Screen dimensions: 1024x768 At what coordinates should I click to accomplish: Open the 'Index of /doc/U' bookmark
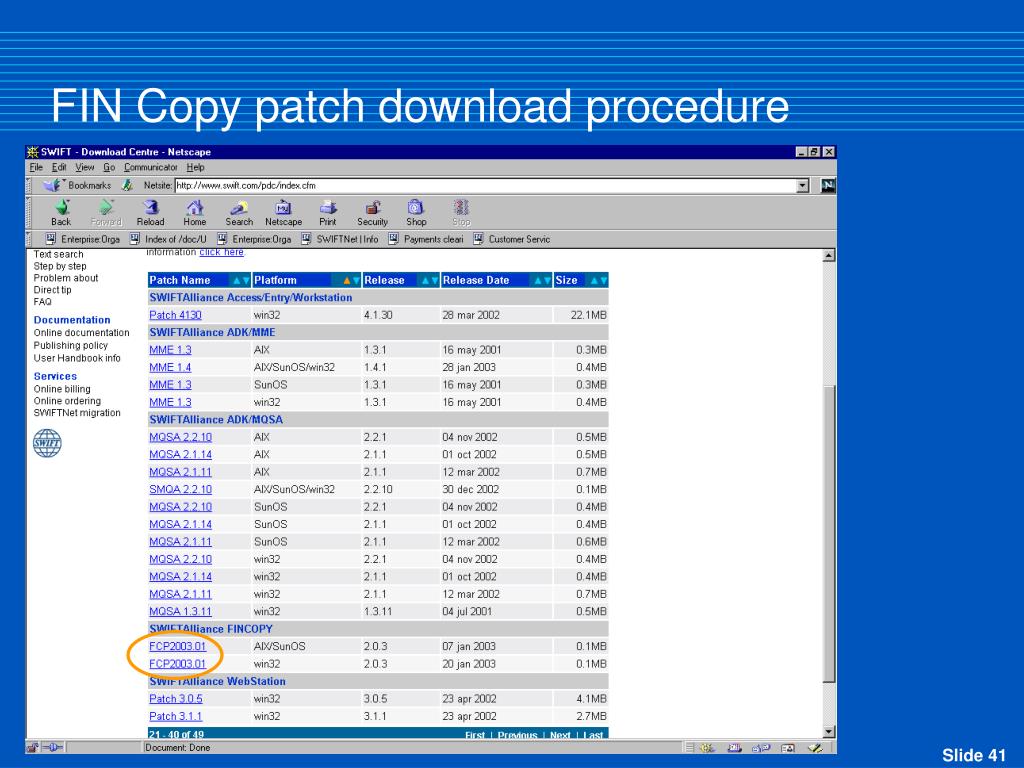(x=168, y=239)
